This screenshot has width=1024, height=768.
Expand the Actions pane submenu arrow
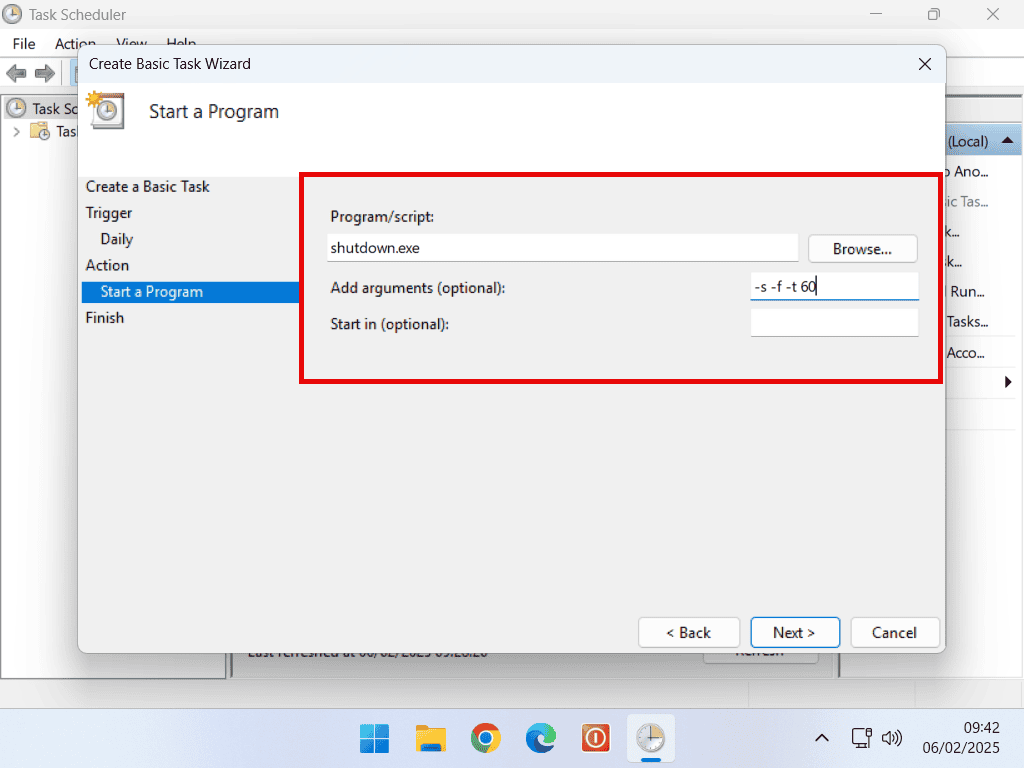(x=1007, y=382)
